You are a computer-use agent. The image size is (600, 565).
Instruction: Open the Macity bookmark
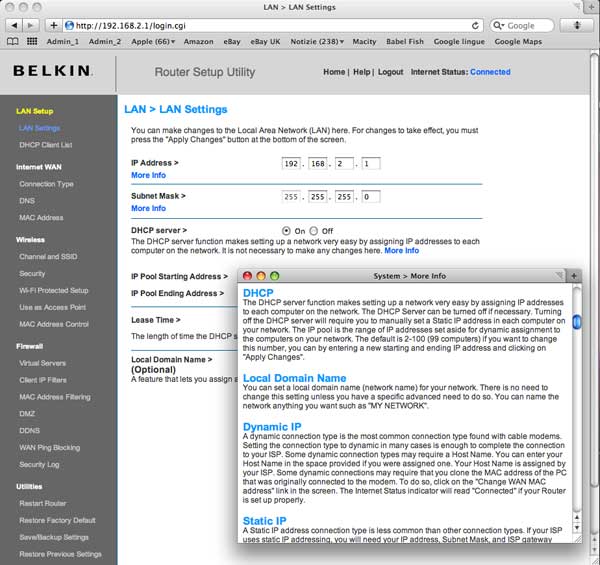point(364,41)
